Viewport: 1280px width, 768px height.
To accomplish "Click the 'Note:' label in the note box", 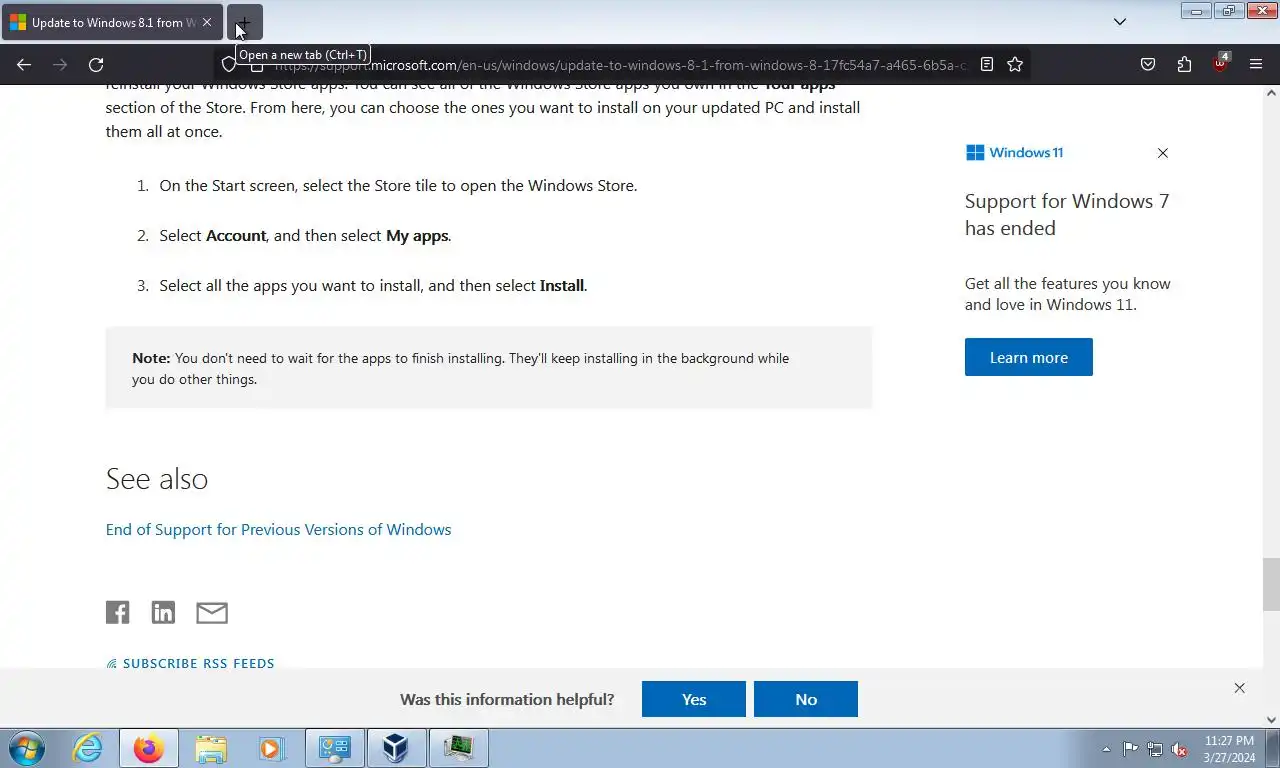I will (x=151, y=358).
